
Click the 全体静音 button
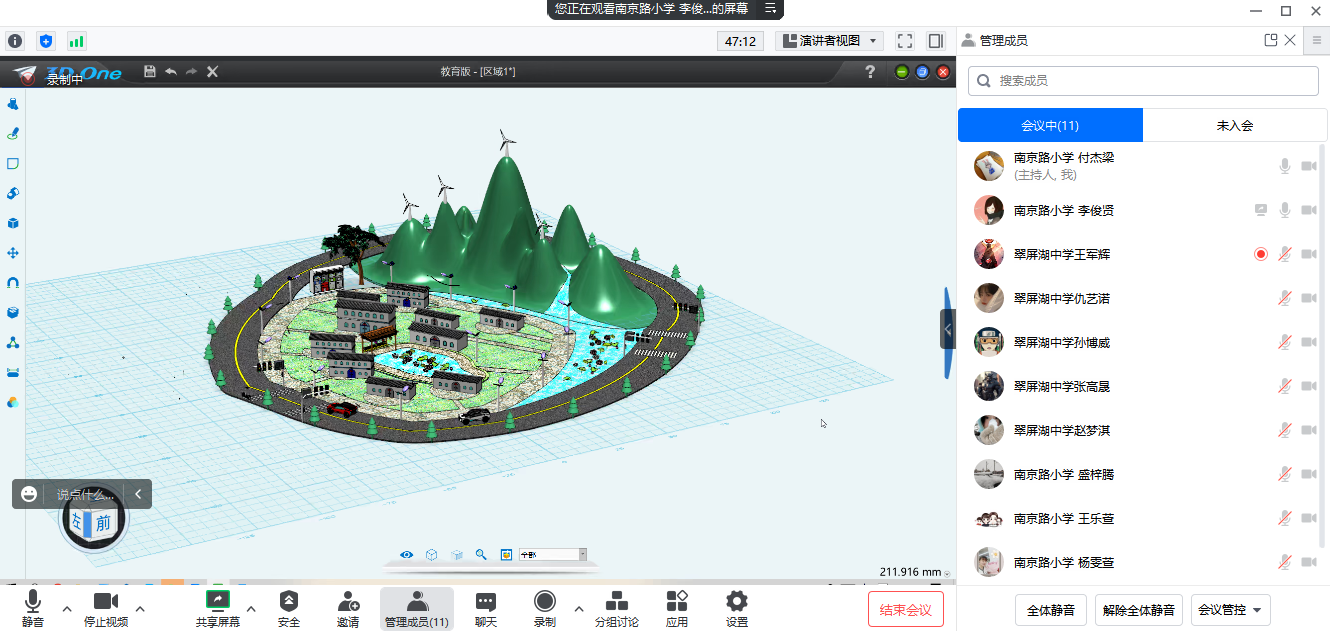1051,609
